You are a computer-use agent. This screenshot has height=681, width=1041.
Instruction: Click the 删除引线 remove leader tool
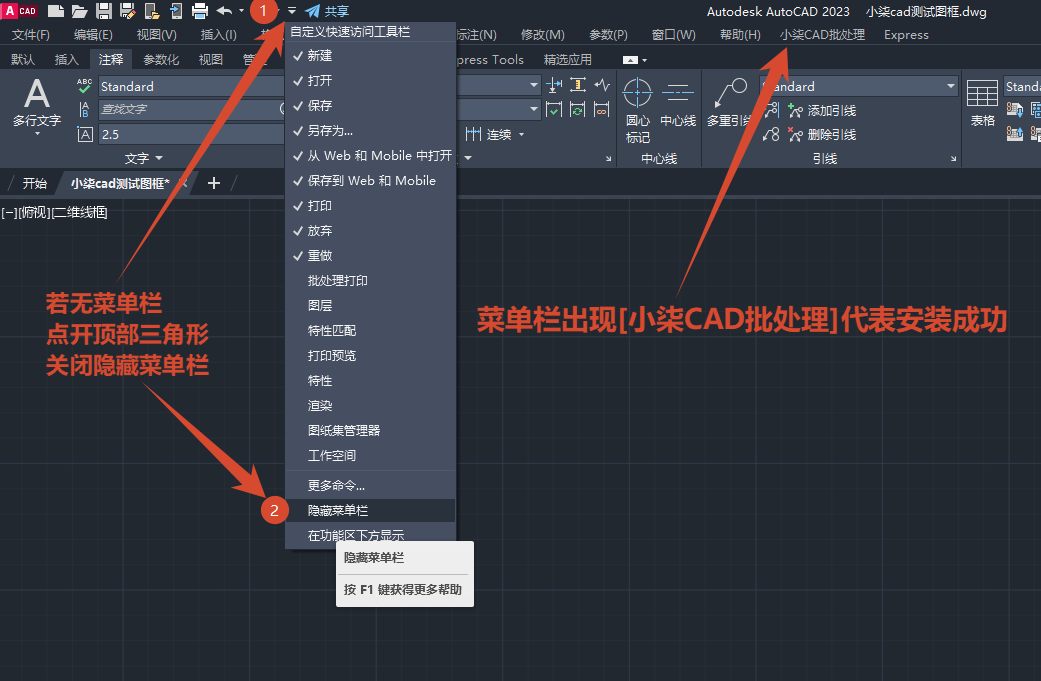tap(822, 135)
